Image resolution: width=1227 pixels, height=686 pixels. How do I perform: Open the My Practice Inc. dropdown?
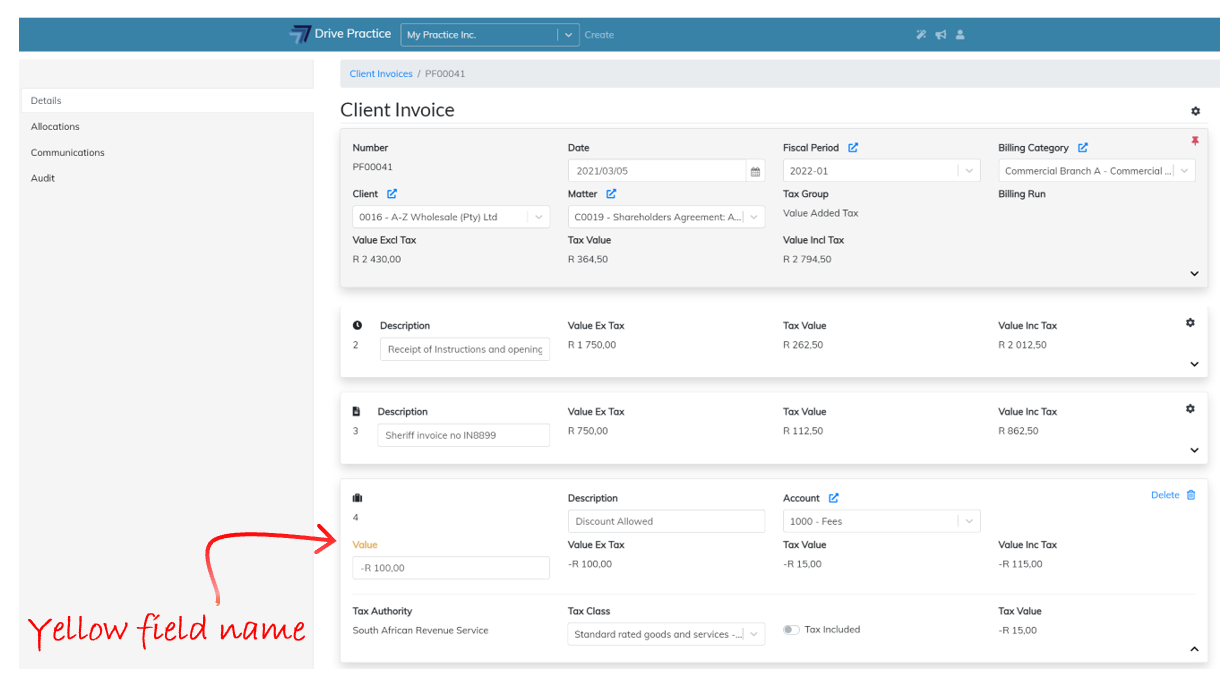coord(568,35)
